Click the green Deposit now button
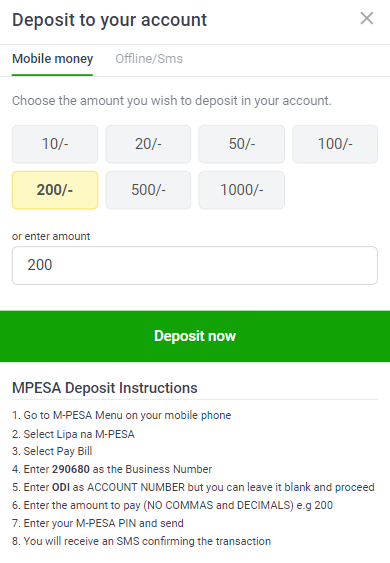Screen dimensions: 390x563 tap(195, 336)
